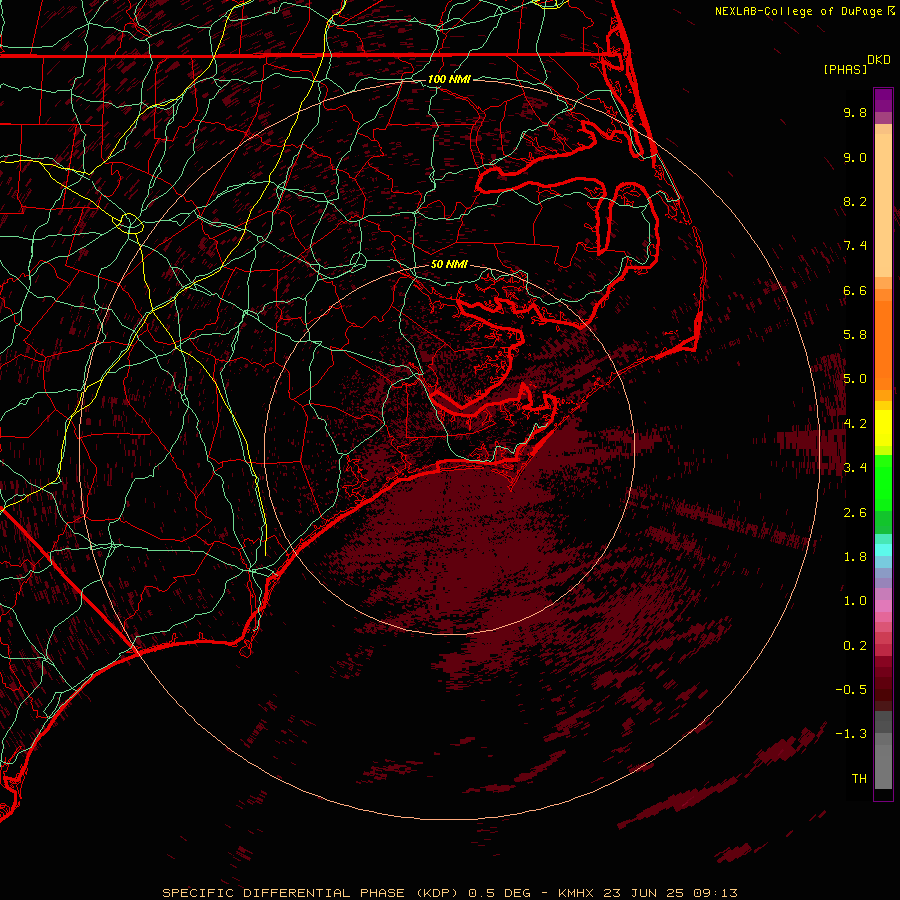The height and width of the screenshot is (900, 900).
Task: Click the 100 NMI range ring label
Action: tap(449, 79)
